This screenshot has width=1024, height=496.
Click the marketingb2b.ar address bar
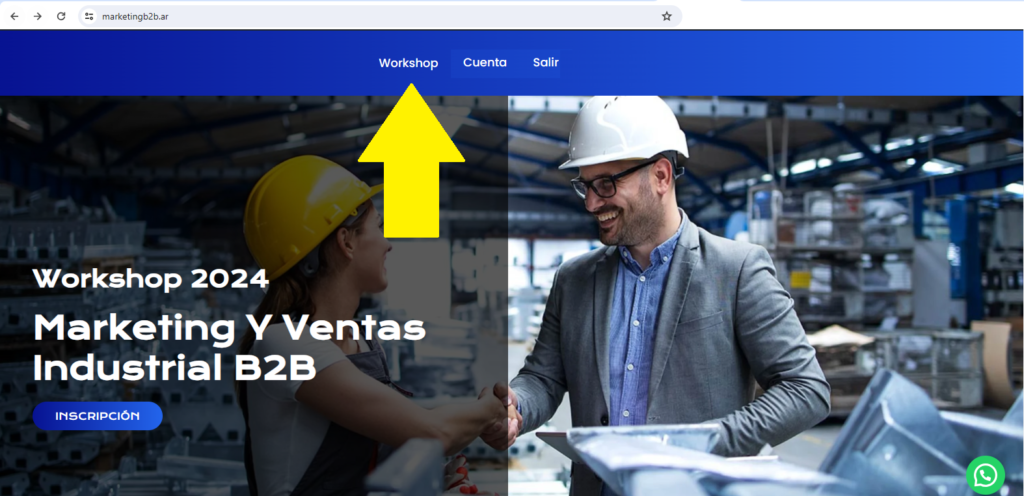coord(380,16)
